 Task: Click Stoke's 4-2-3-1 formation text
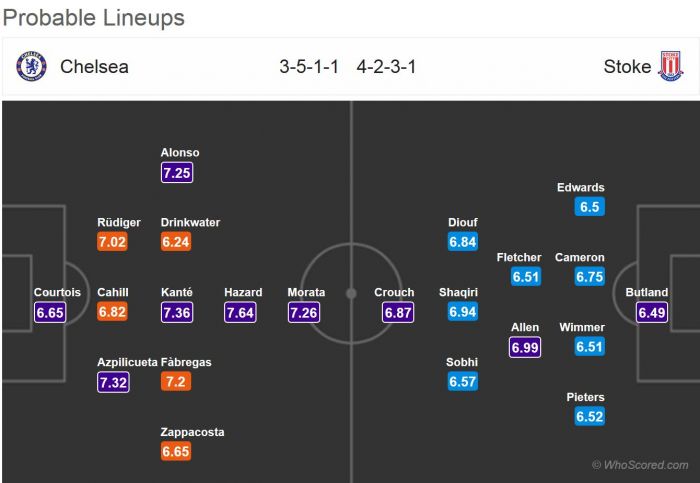click(386, 67)
